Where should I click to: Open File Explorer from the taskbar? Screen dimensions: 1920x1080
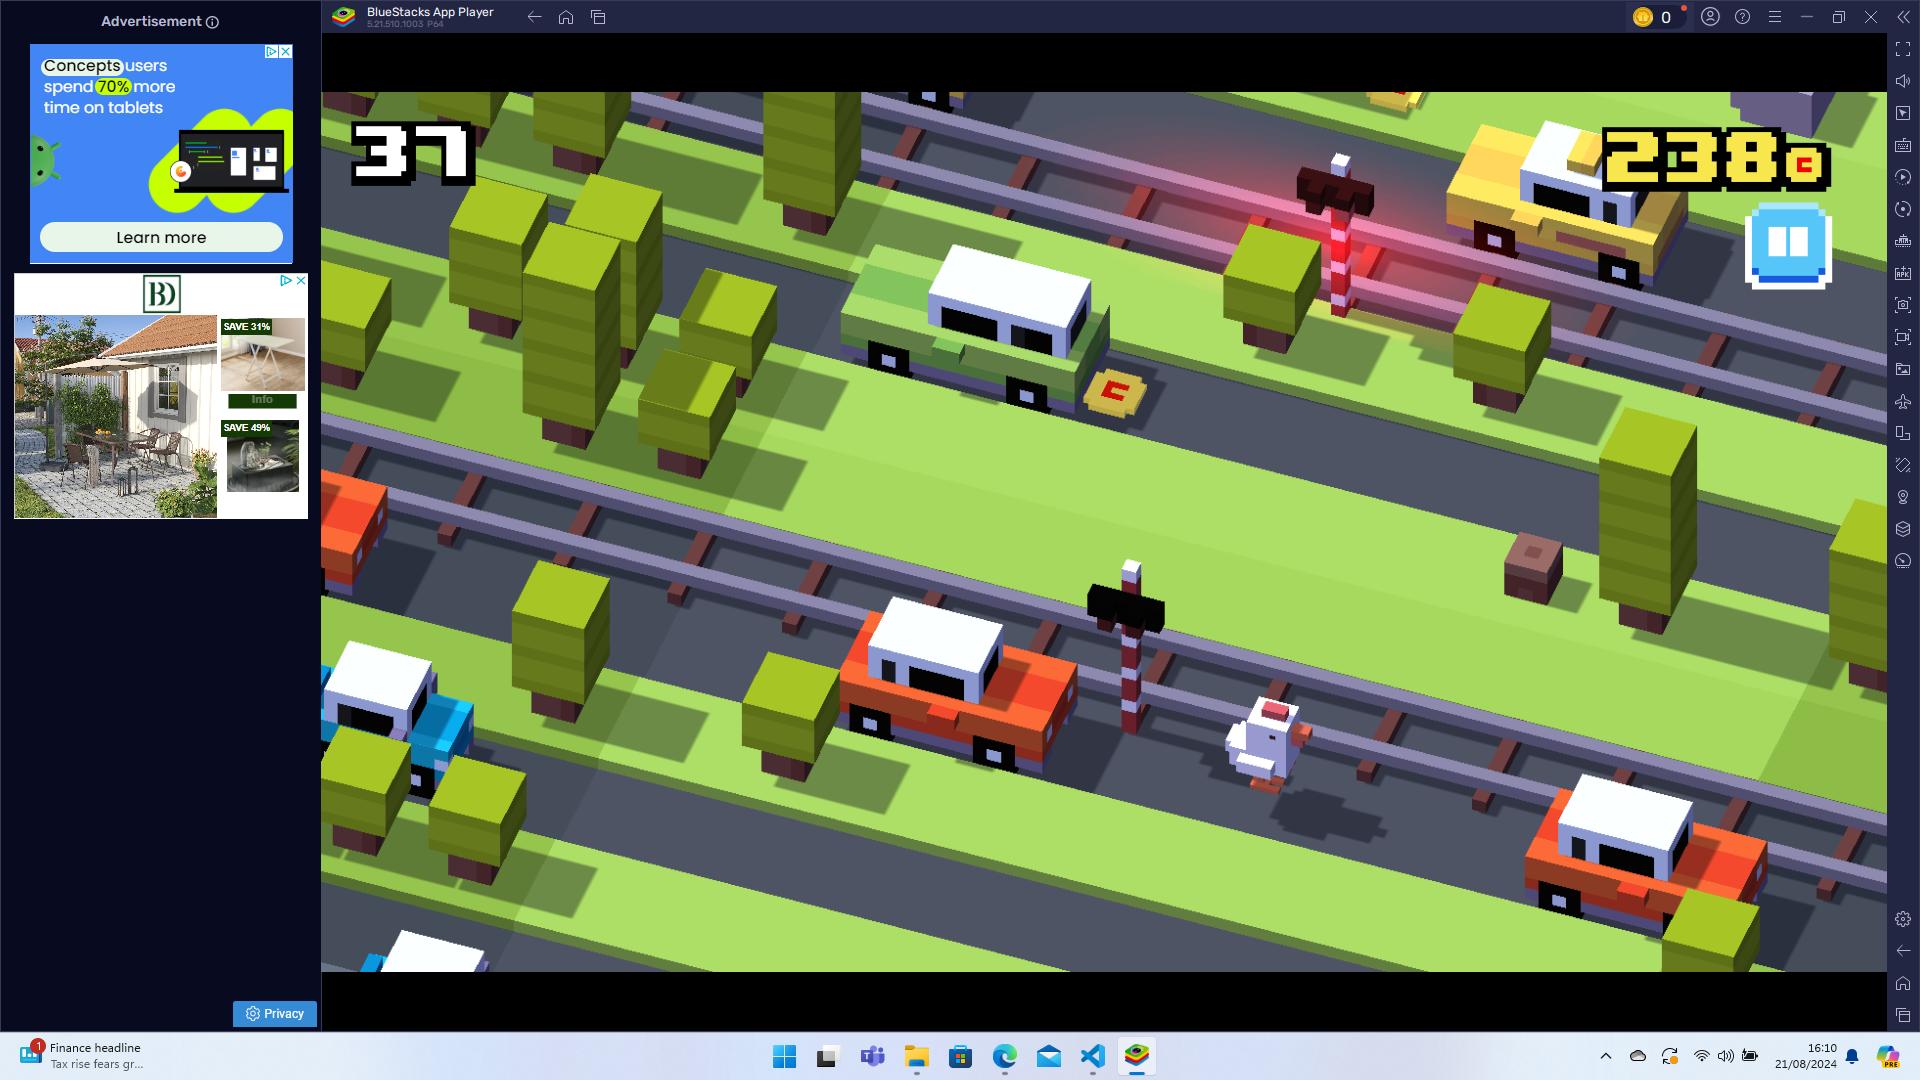click(916, 1056)
